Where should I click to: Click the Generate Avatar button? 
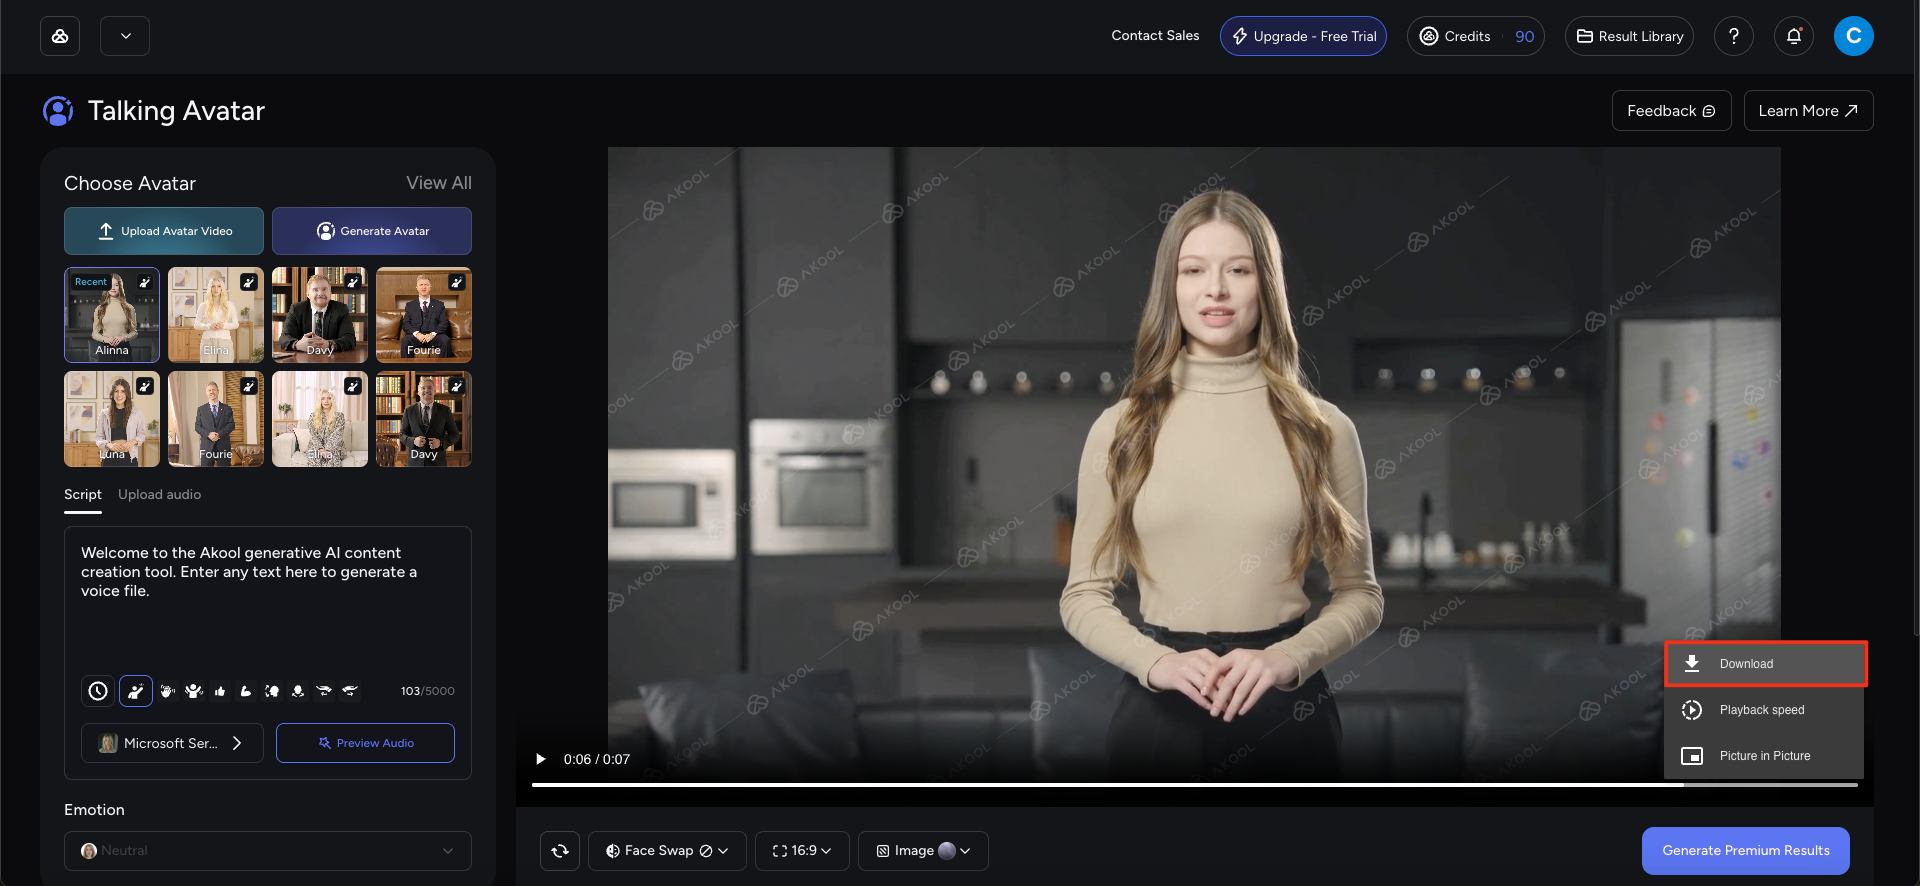(x=372, y=231)
